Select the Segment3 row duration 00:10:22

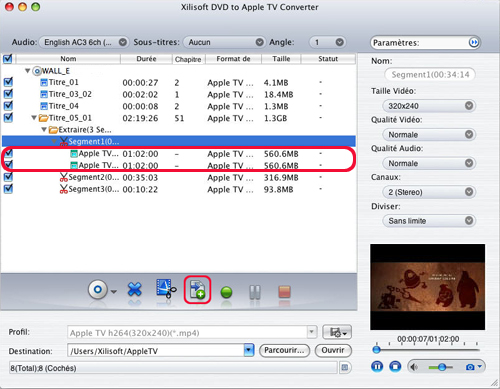pos(140,189)
